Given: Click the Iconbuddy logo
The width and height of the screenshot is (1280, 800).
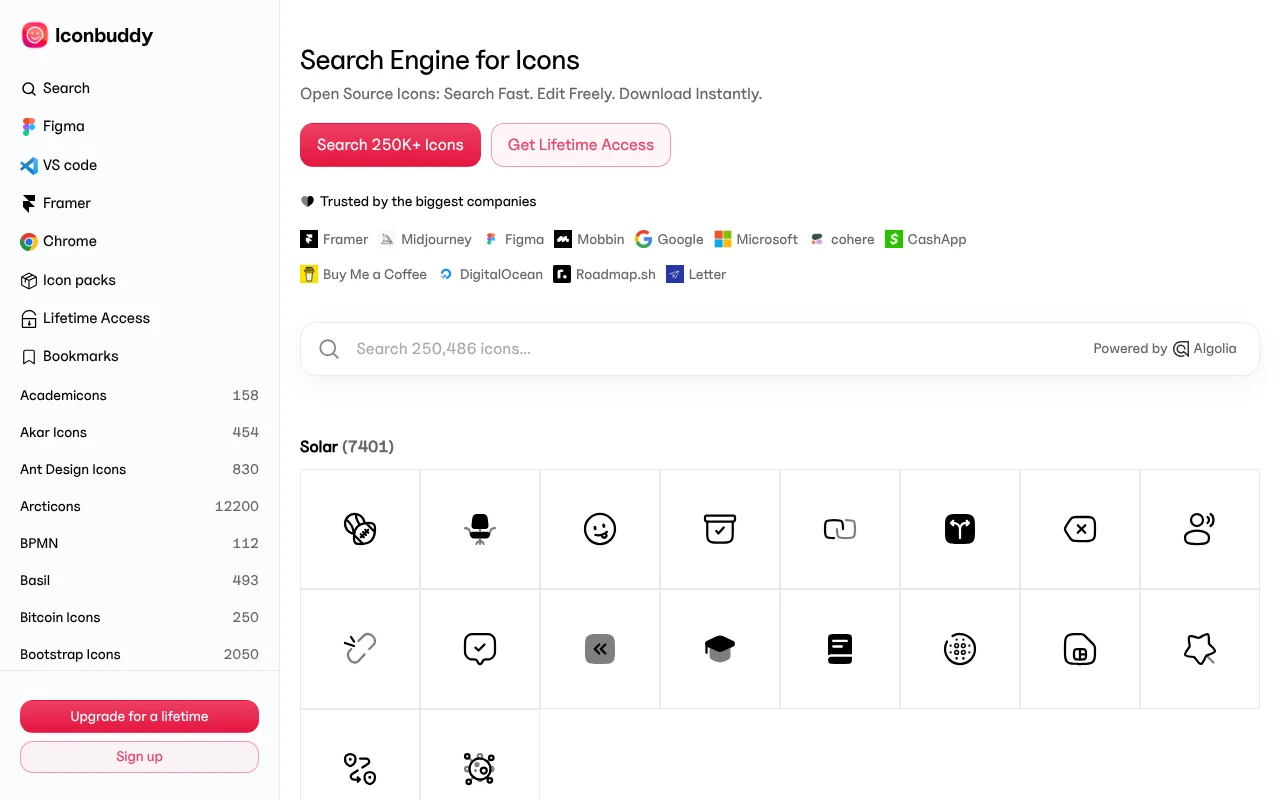Looking at the screenshot, I should click(87, 36).
